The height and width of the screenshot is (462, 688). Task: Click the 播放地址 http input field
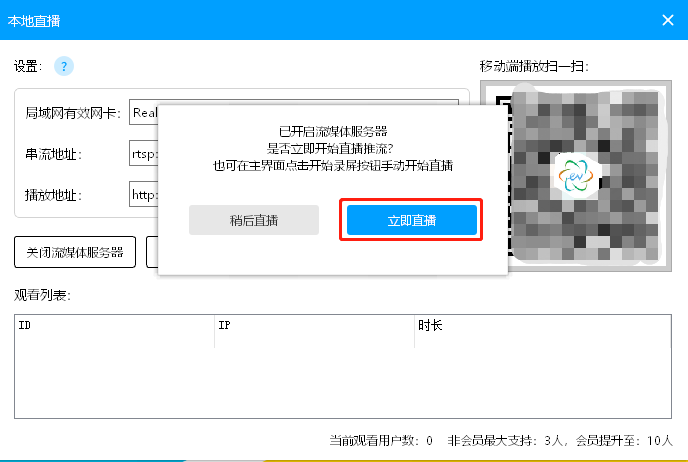click(141, 194)
